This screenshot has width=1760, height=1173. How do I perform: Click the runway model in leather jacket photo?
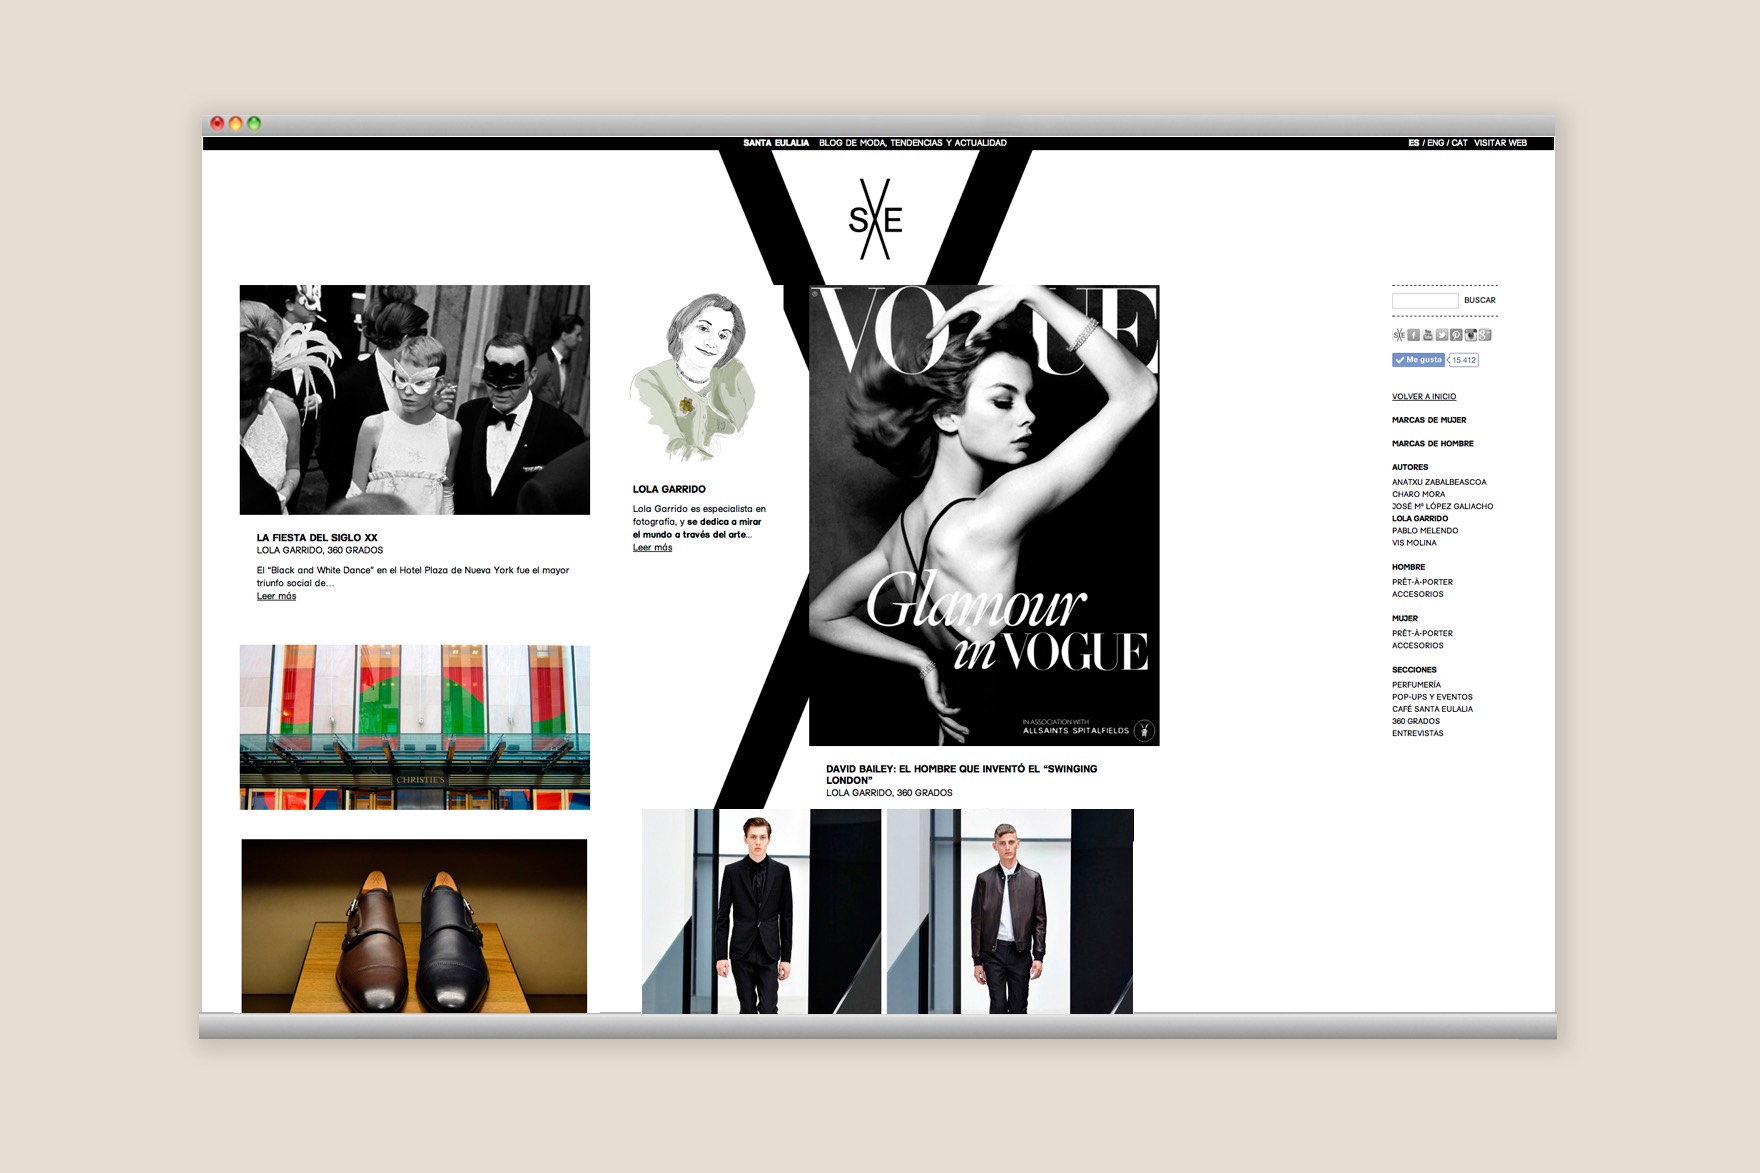(x=1010, y=911)
